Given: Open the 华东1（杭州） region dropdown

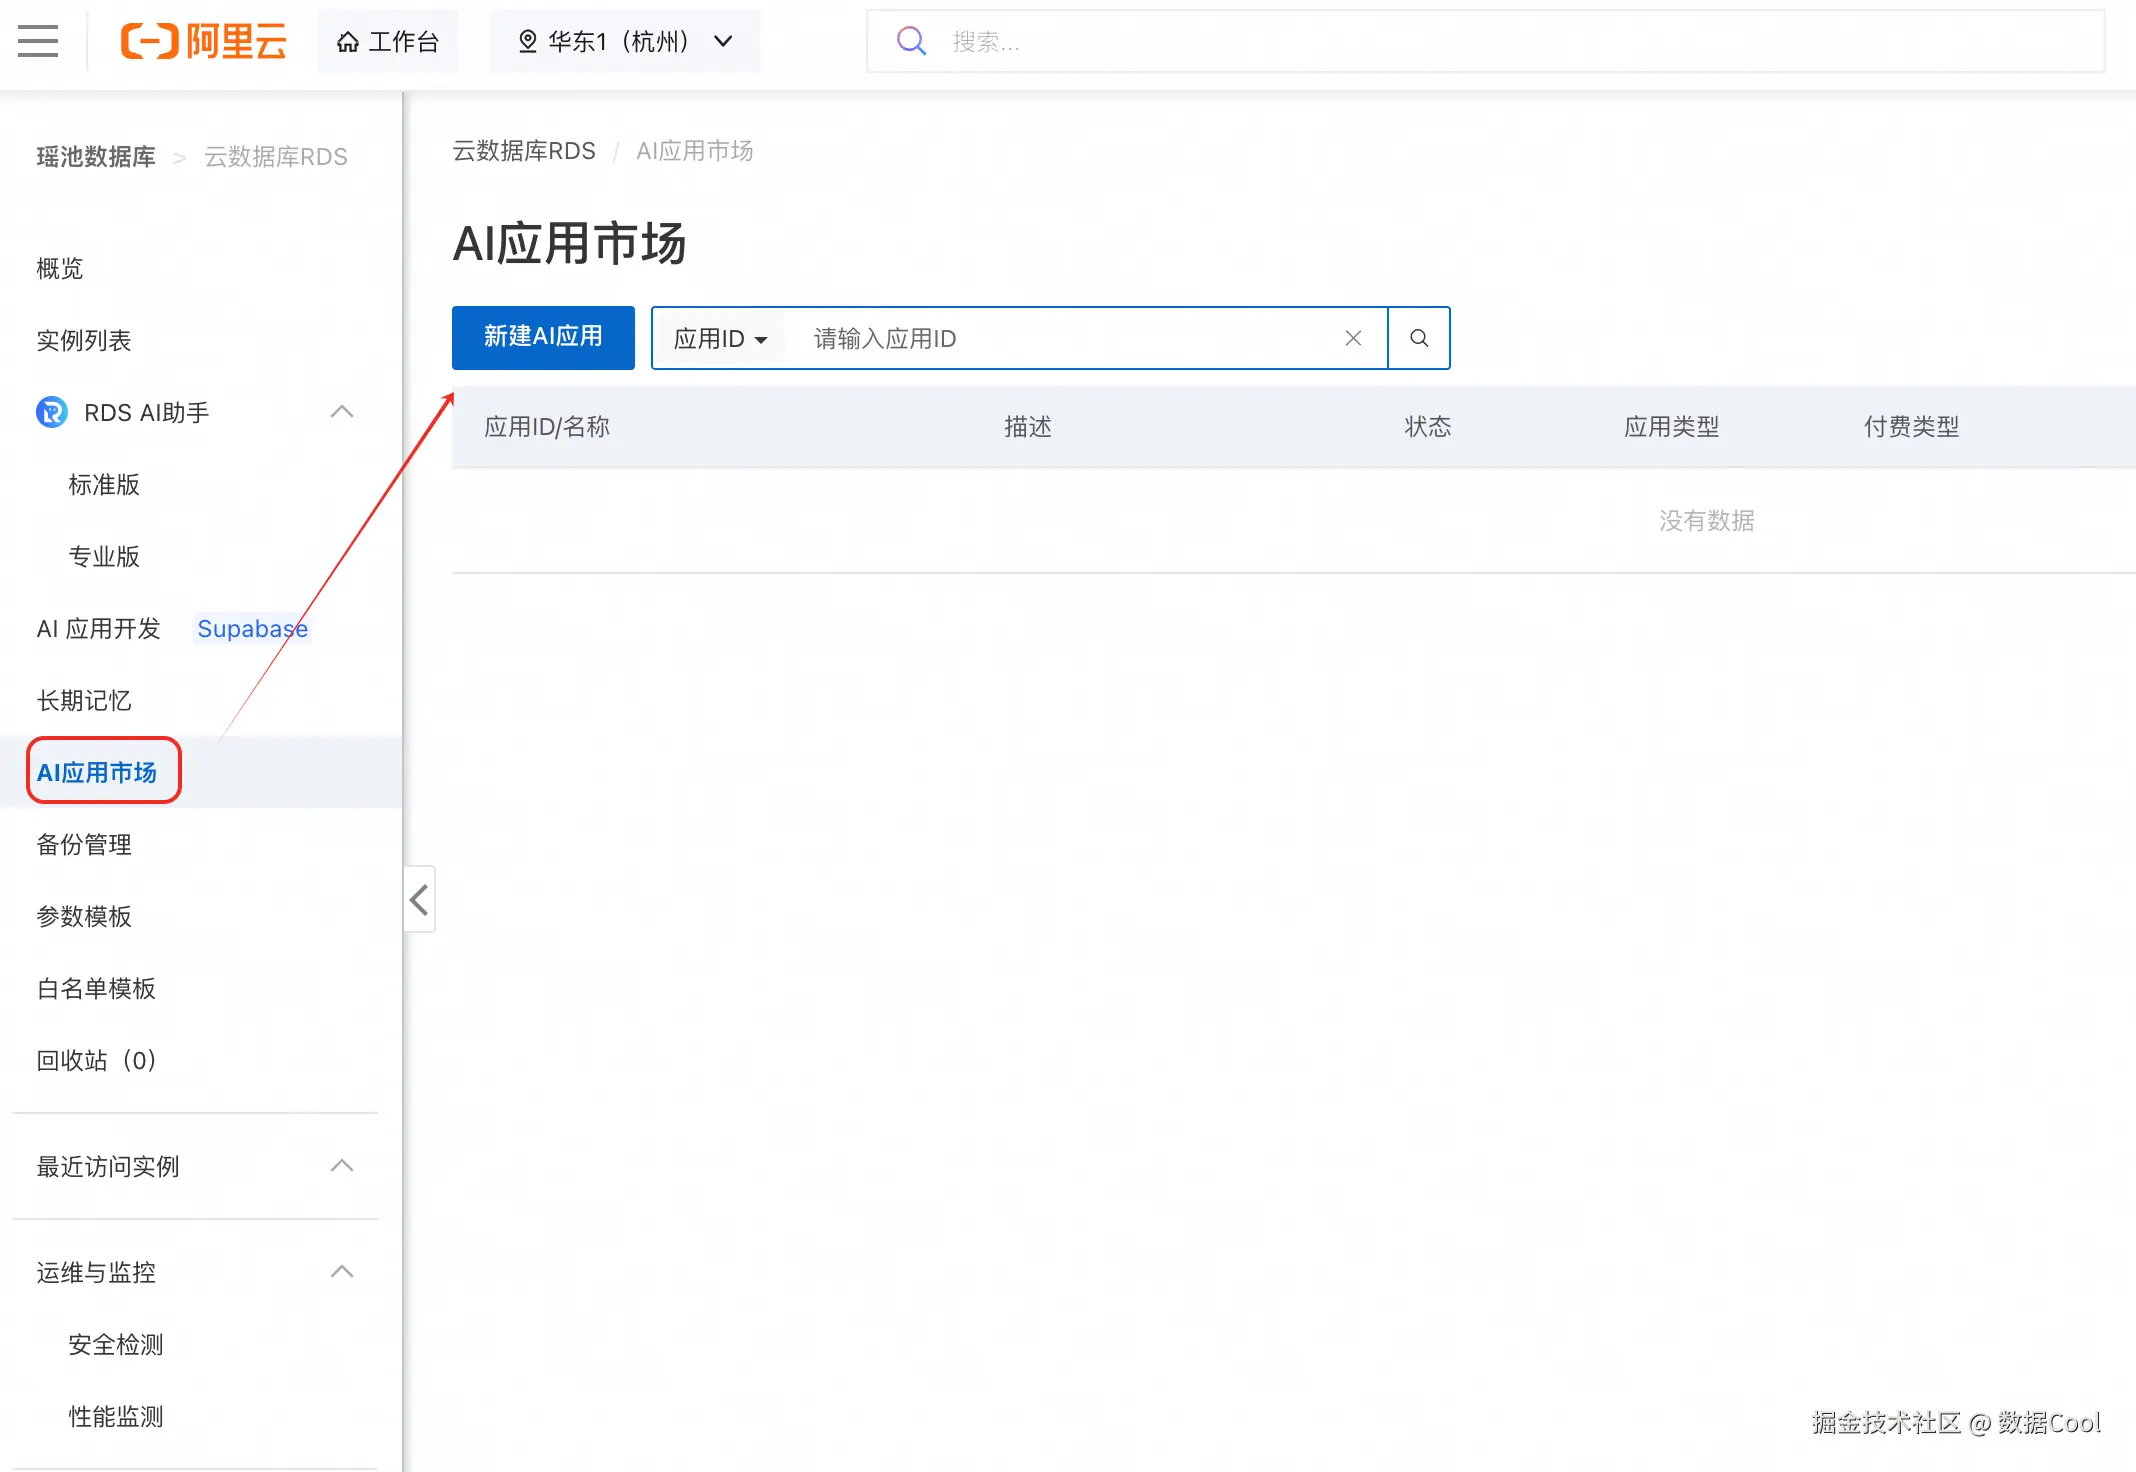Looking at the screenshot, I should click(624, 41).
